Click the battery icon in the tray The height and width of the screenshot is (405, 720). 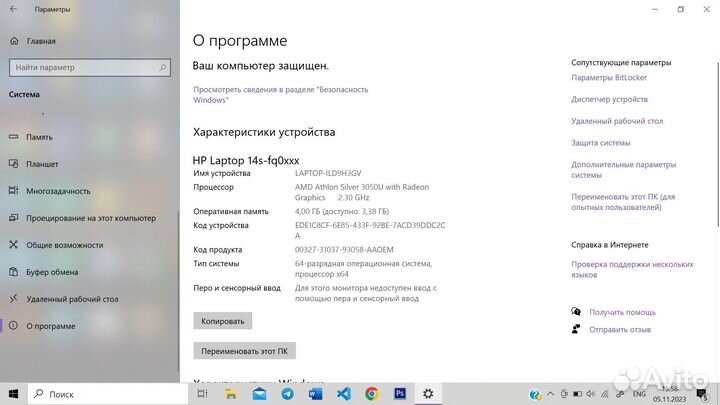(578, 394)
